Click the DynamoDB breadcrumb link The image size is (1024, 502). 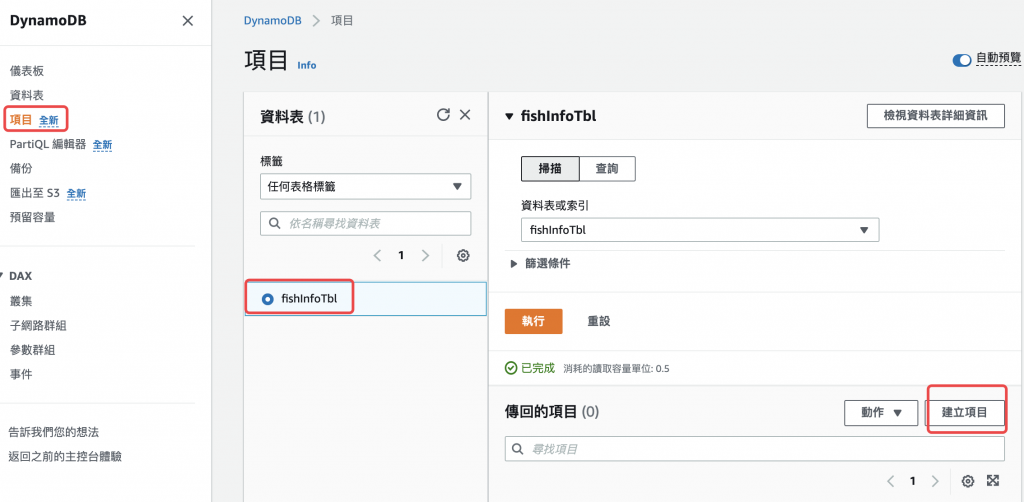click(272, 20)
